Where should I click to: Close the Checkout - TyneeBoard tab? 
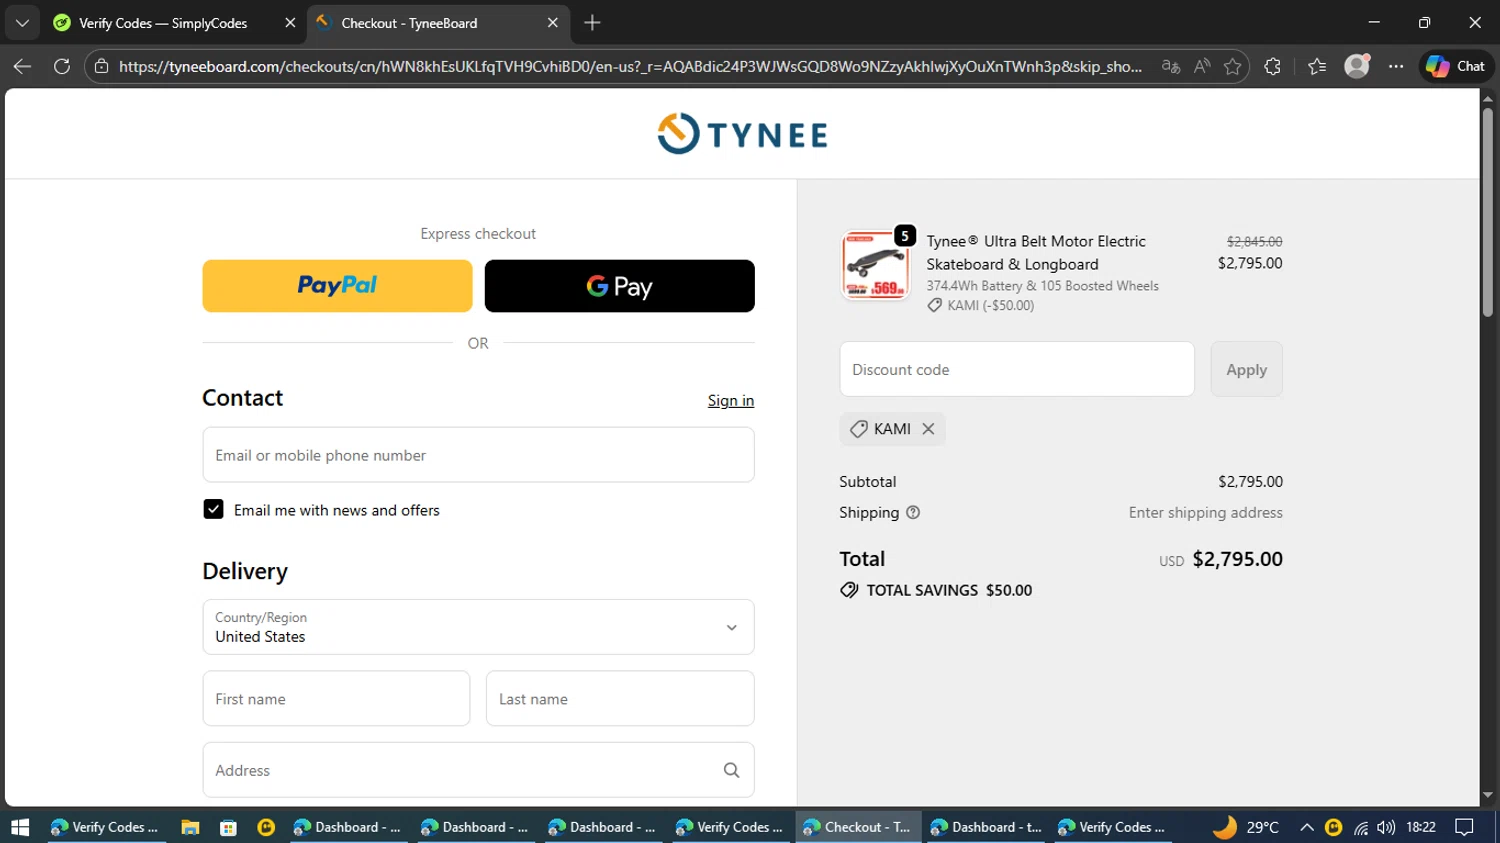tap(553, 22)
